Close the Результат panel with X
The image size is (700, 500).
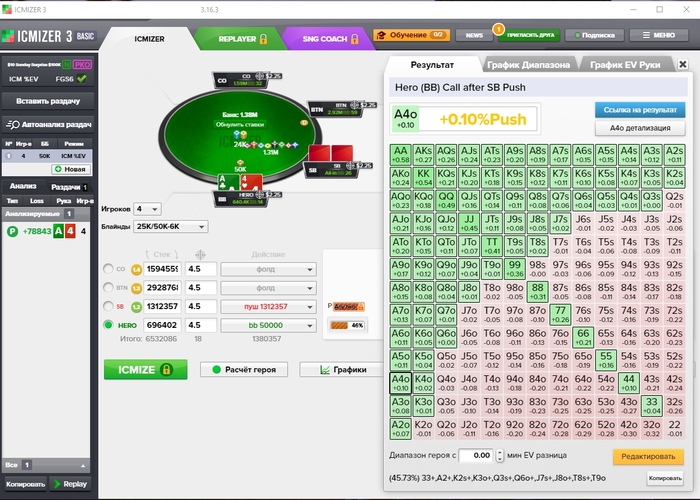[x=683, y=64]
